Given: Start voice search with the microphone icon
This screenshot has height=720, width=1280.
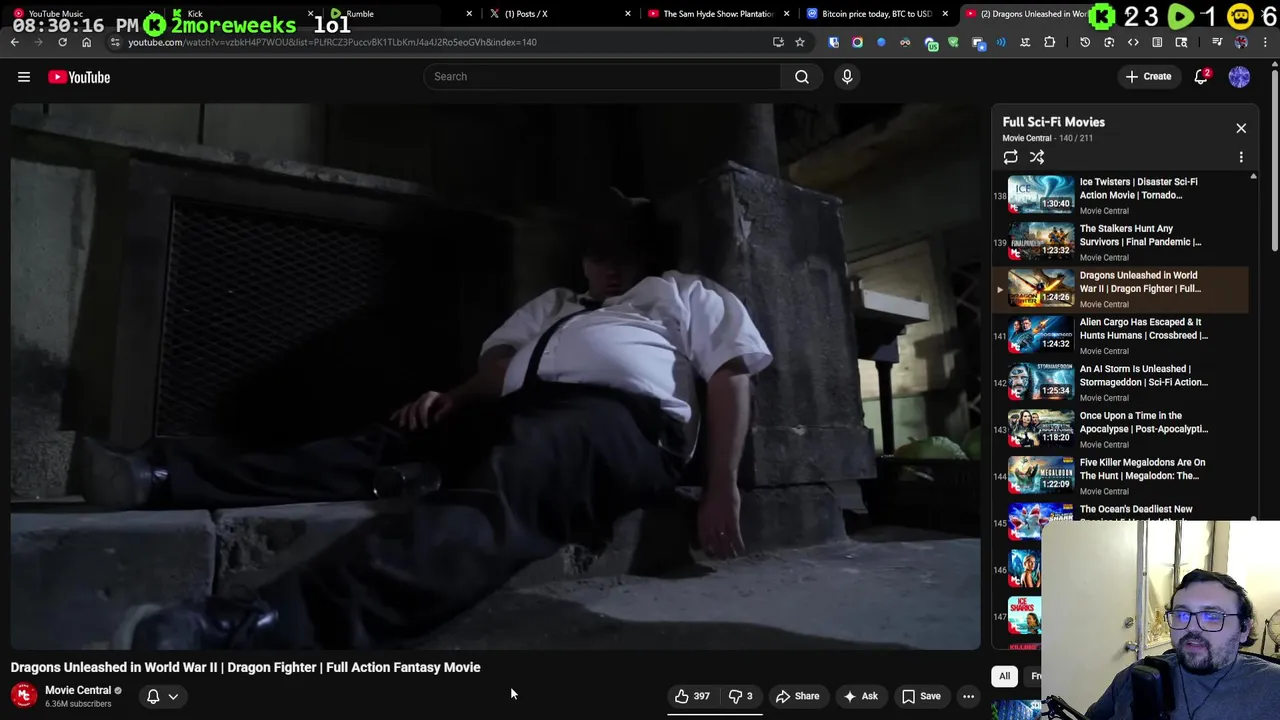Looking at the screenshot, I should click(x=847, y=77).
